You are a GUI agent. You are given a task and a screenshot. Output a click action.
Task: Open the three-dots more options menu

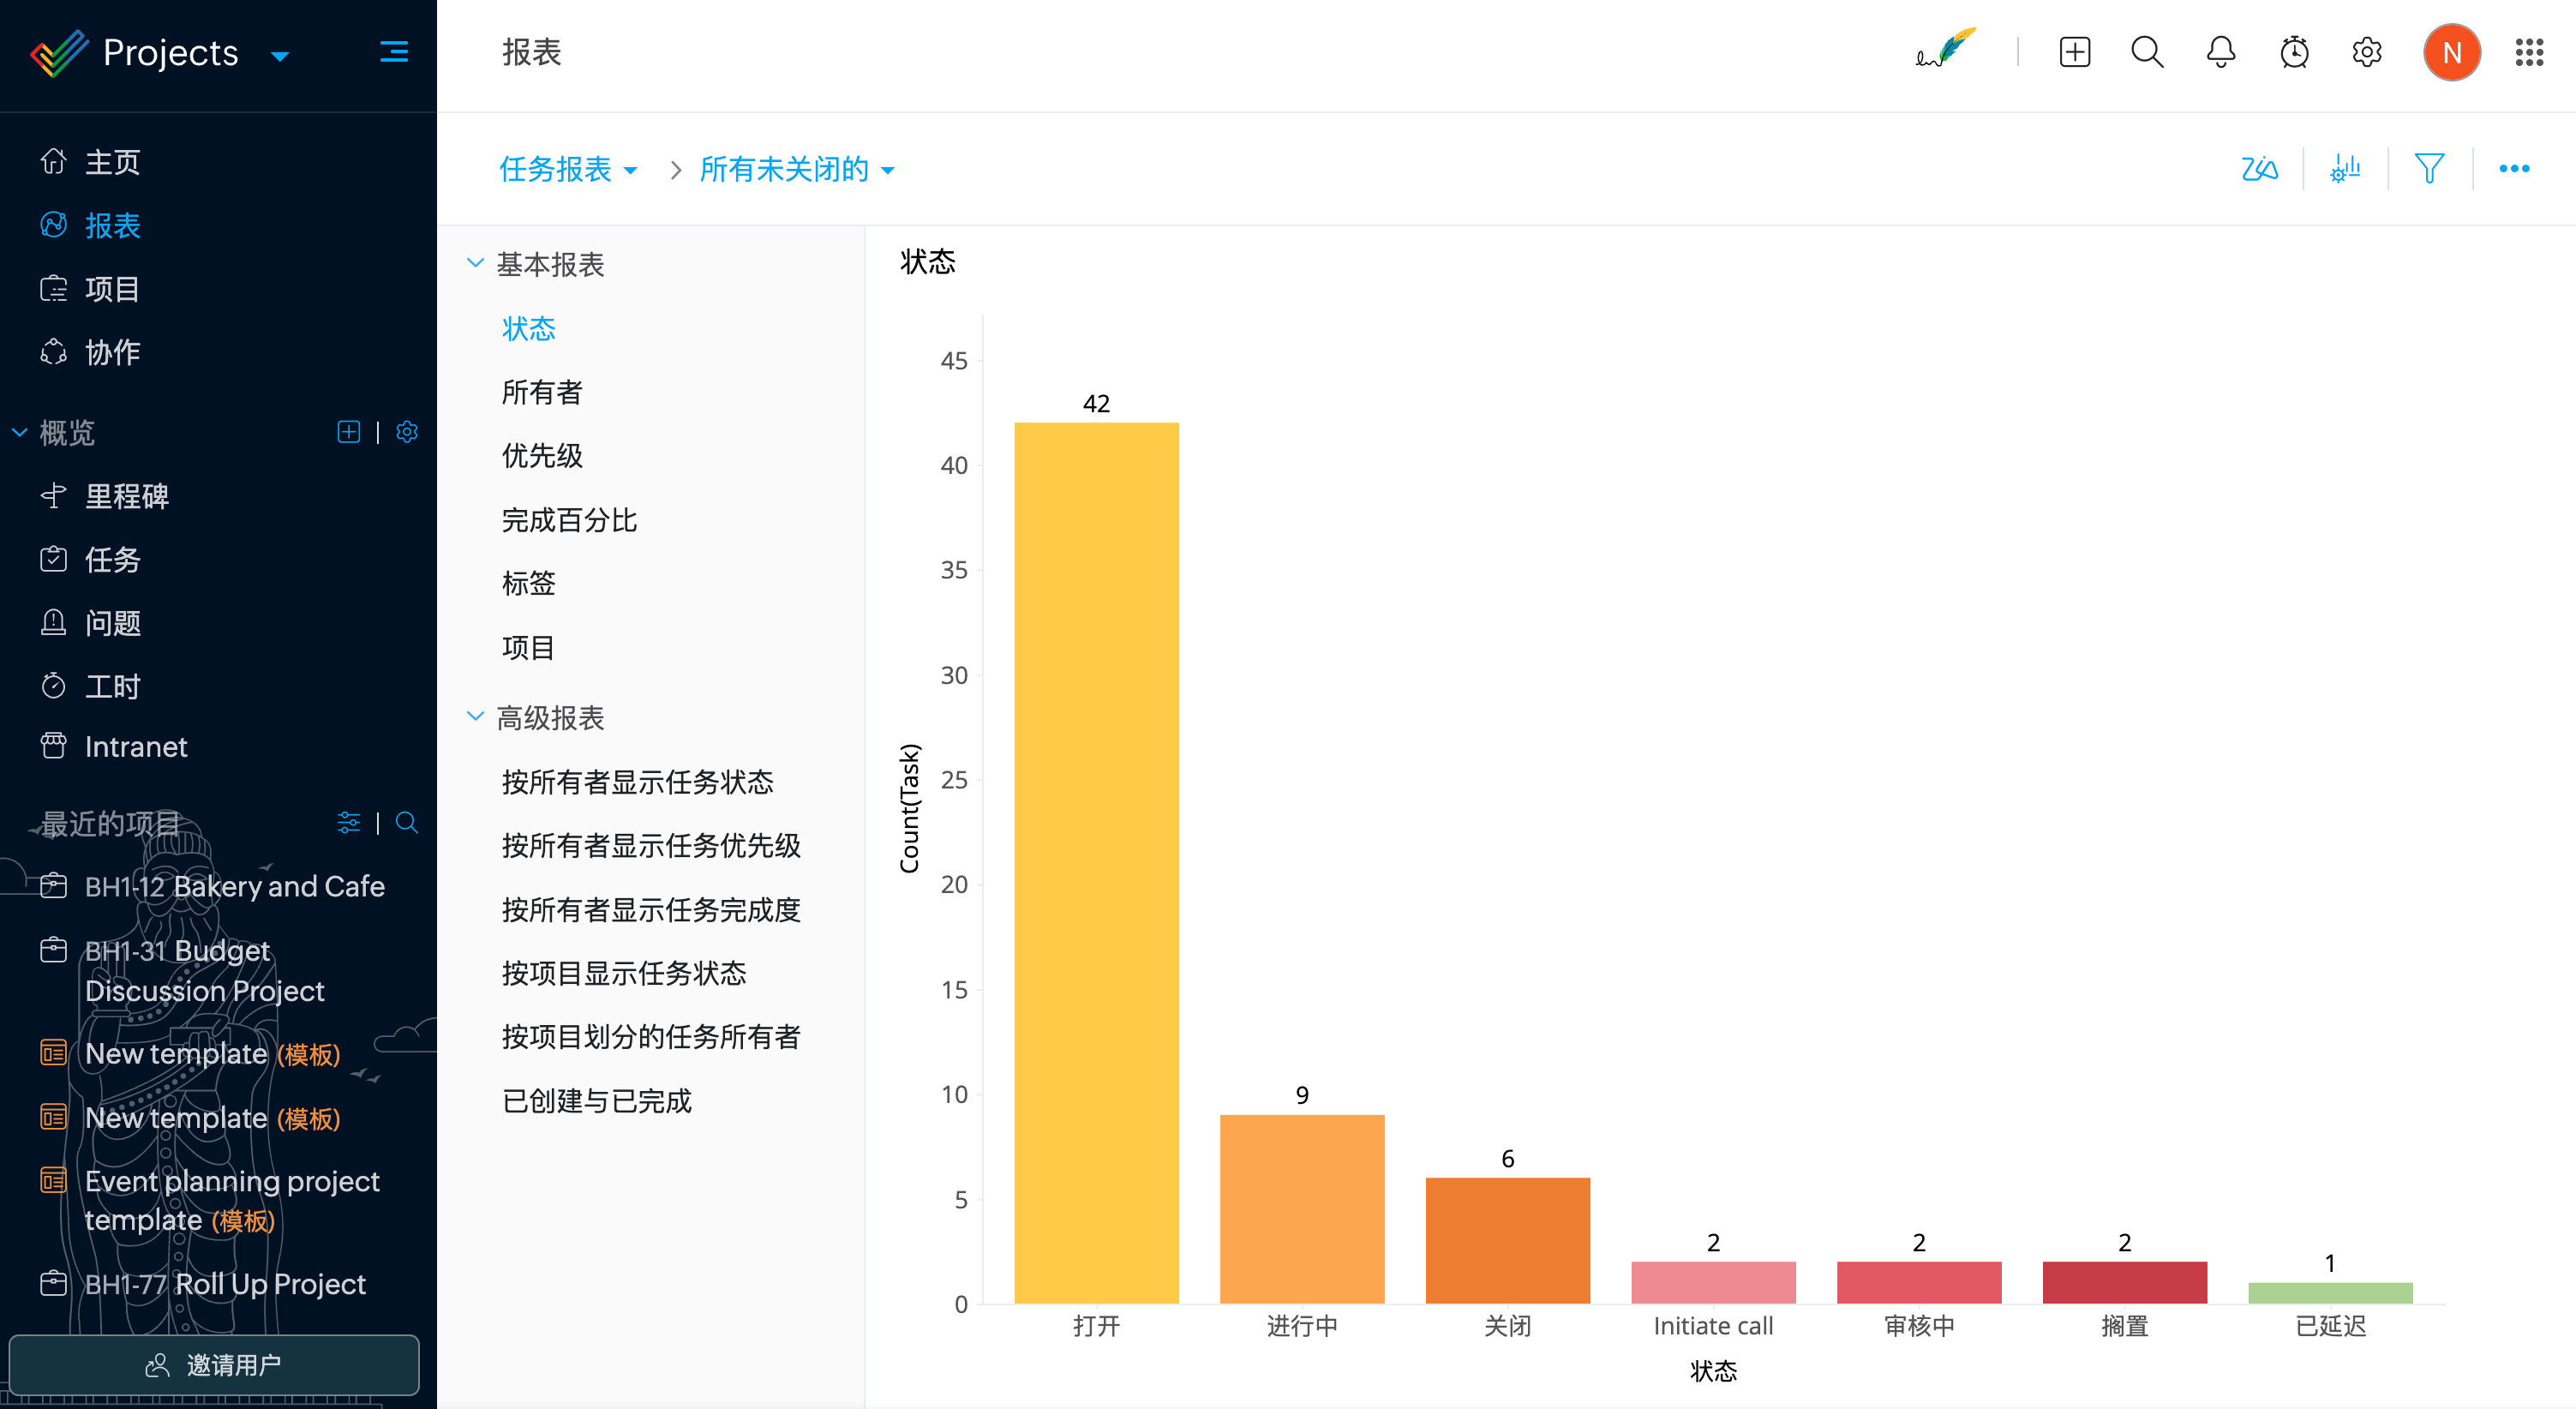2514,168
